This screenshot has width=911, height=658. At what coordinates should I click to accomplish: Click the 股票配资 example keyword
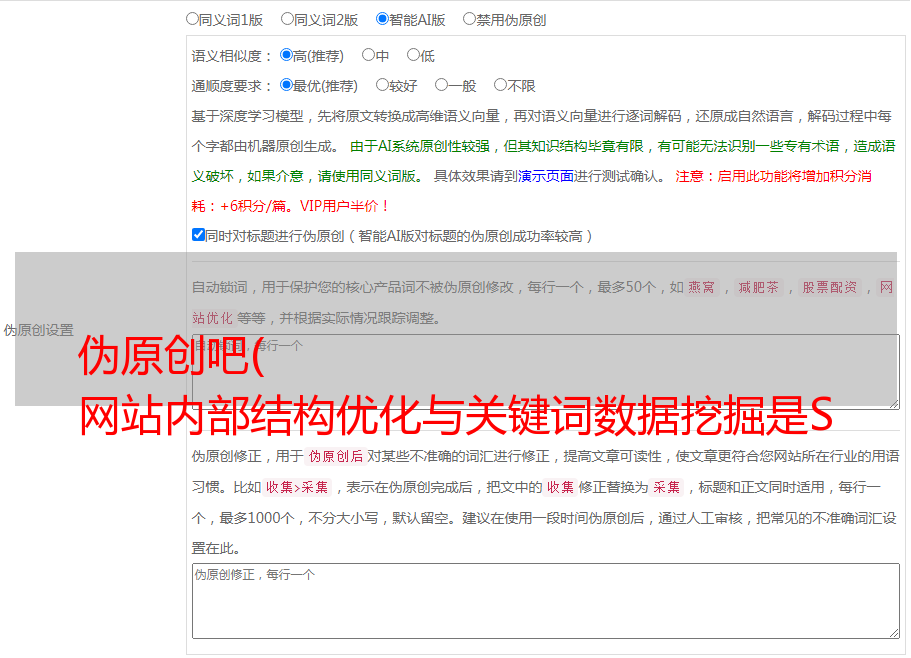829,287
